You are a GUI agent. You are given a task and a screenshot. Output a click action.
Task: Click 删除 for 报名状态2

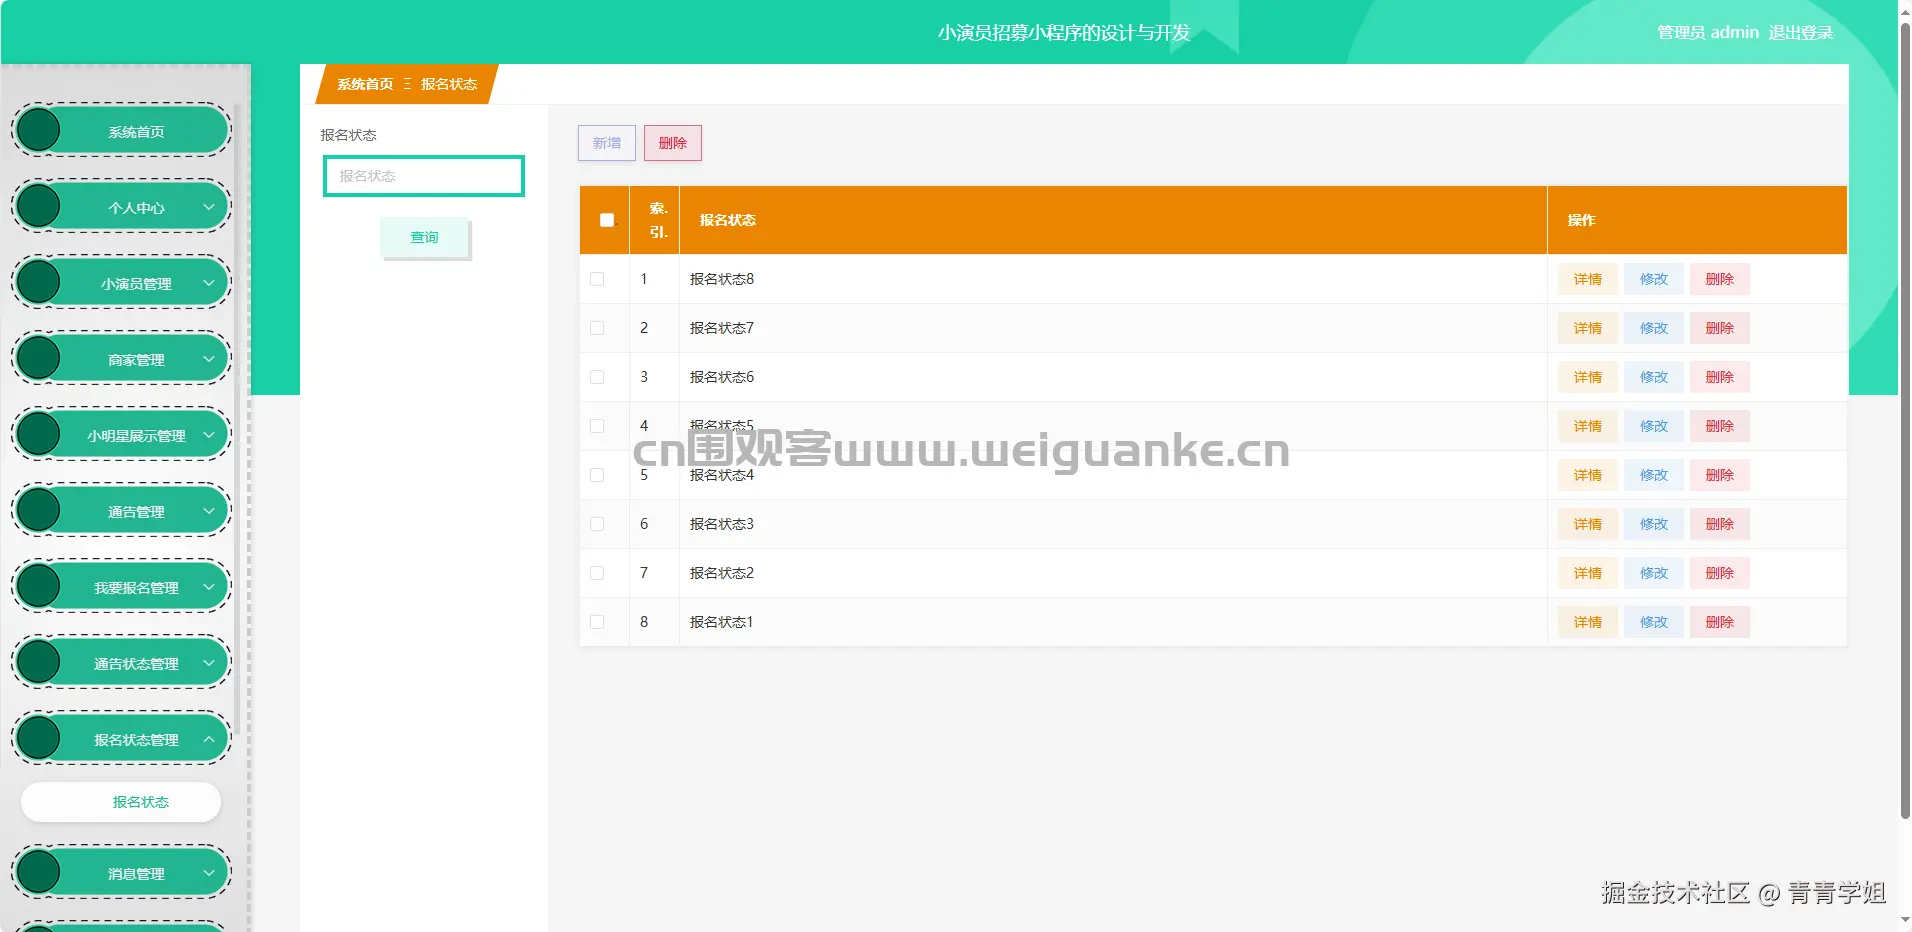(x=1720, y=573)
